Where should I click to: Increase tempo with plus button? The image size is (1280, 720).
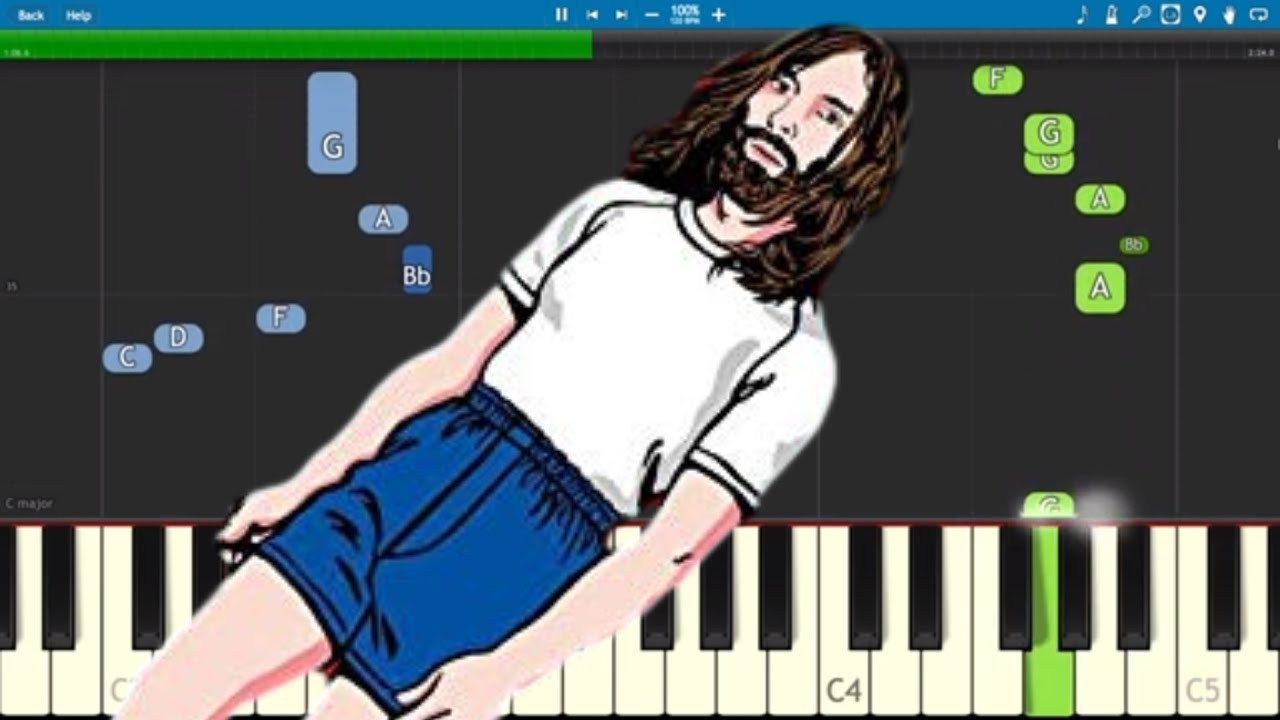(718, 15)
